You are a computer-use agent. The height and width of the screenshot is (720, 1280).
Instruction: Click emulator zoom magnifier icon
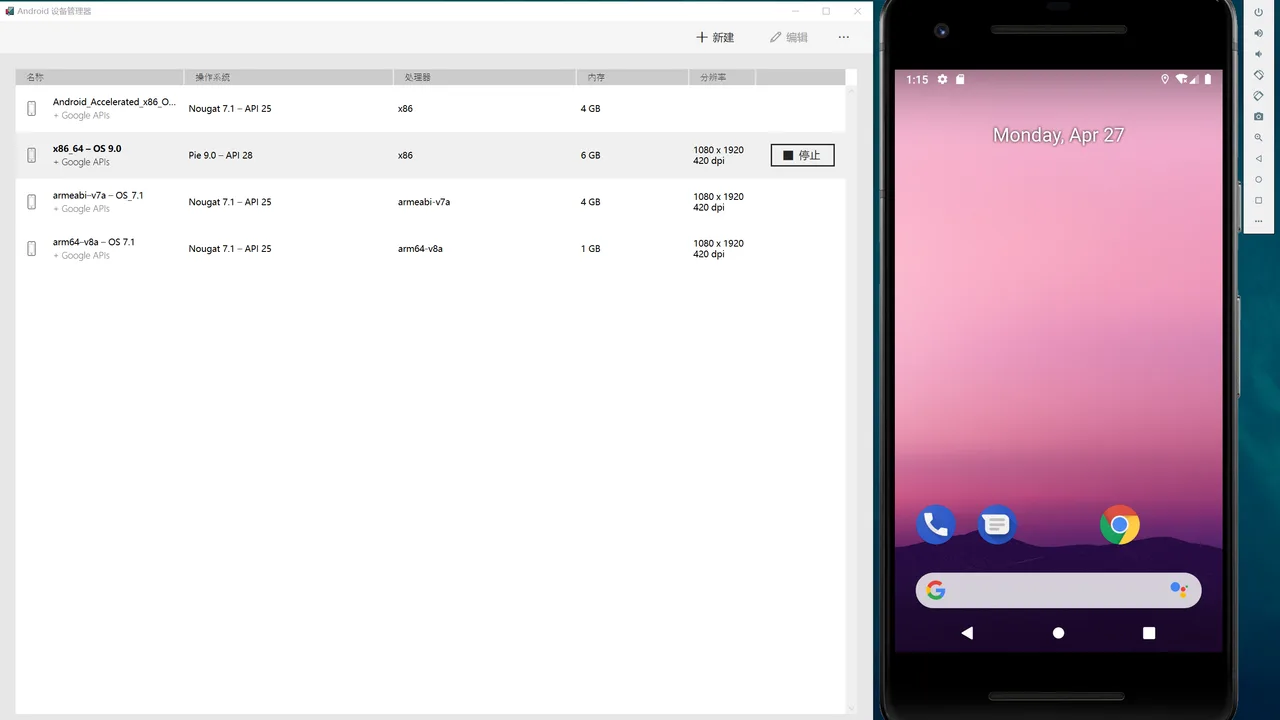tap(1258, 138)
